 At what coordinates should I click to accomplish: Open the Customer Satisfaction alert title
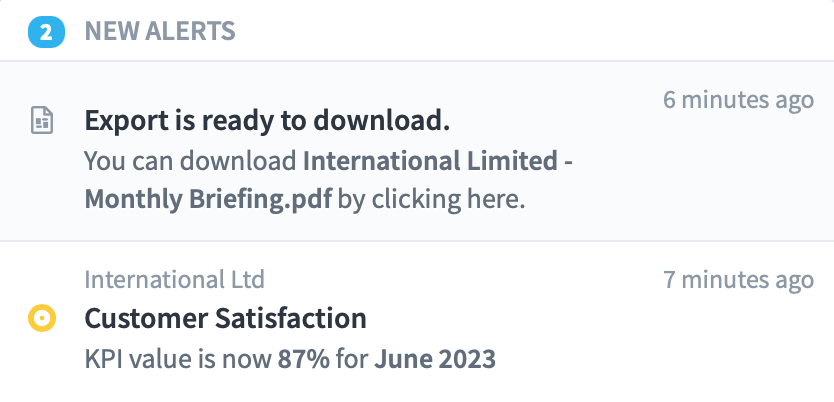[226, 319]
